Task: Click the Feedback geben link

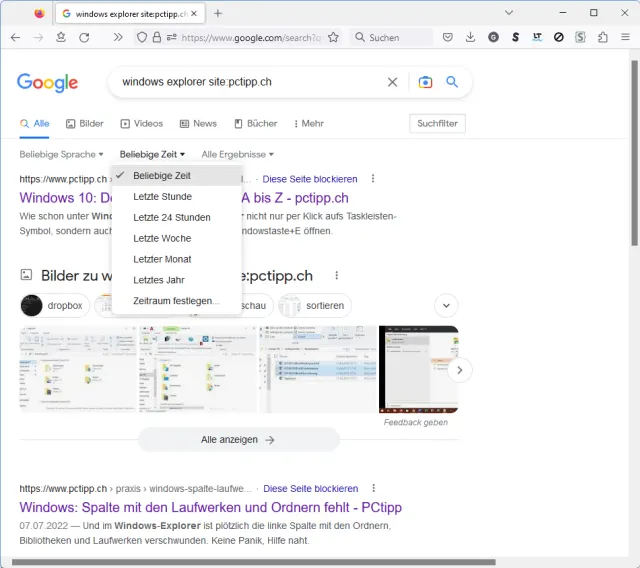Action: coord(416,422)
